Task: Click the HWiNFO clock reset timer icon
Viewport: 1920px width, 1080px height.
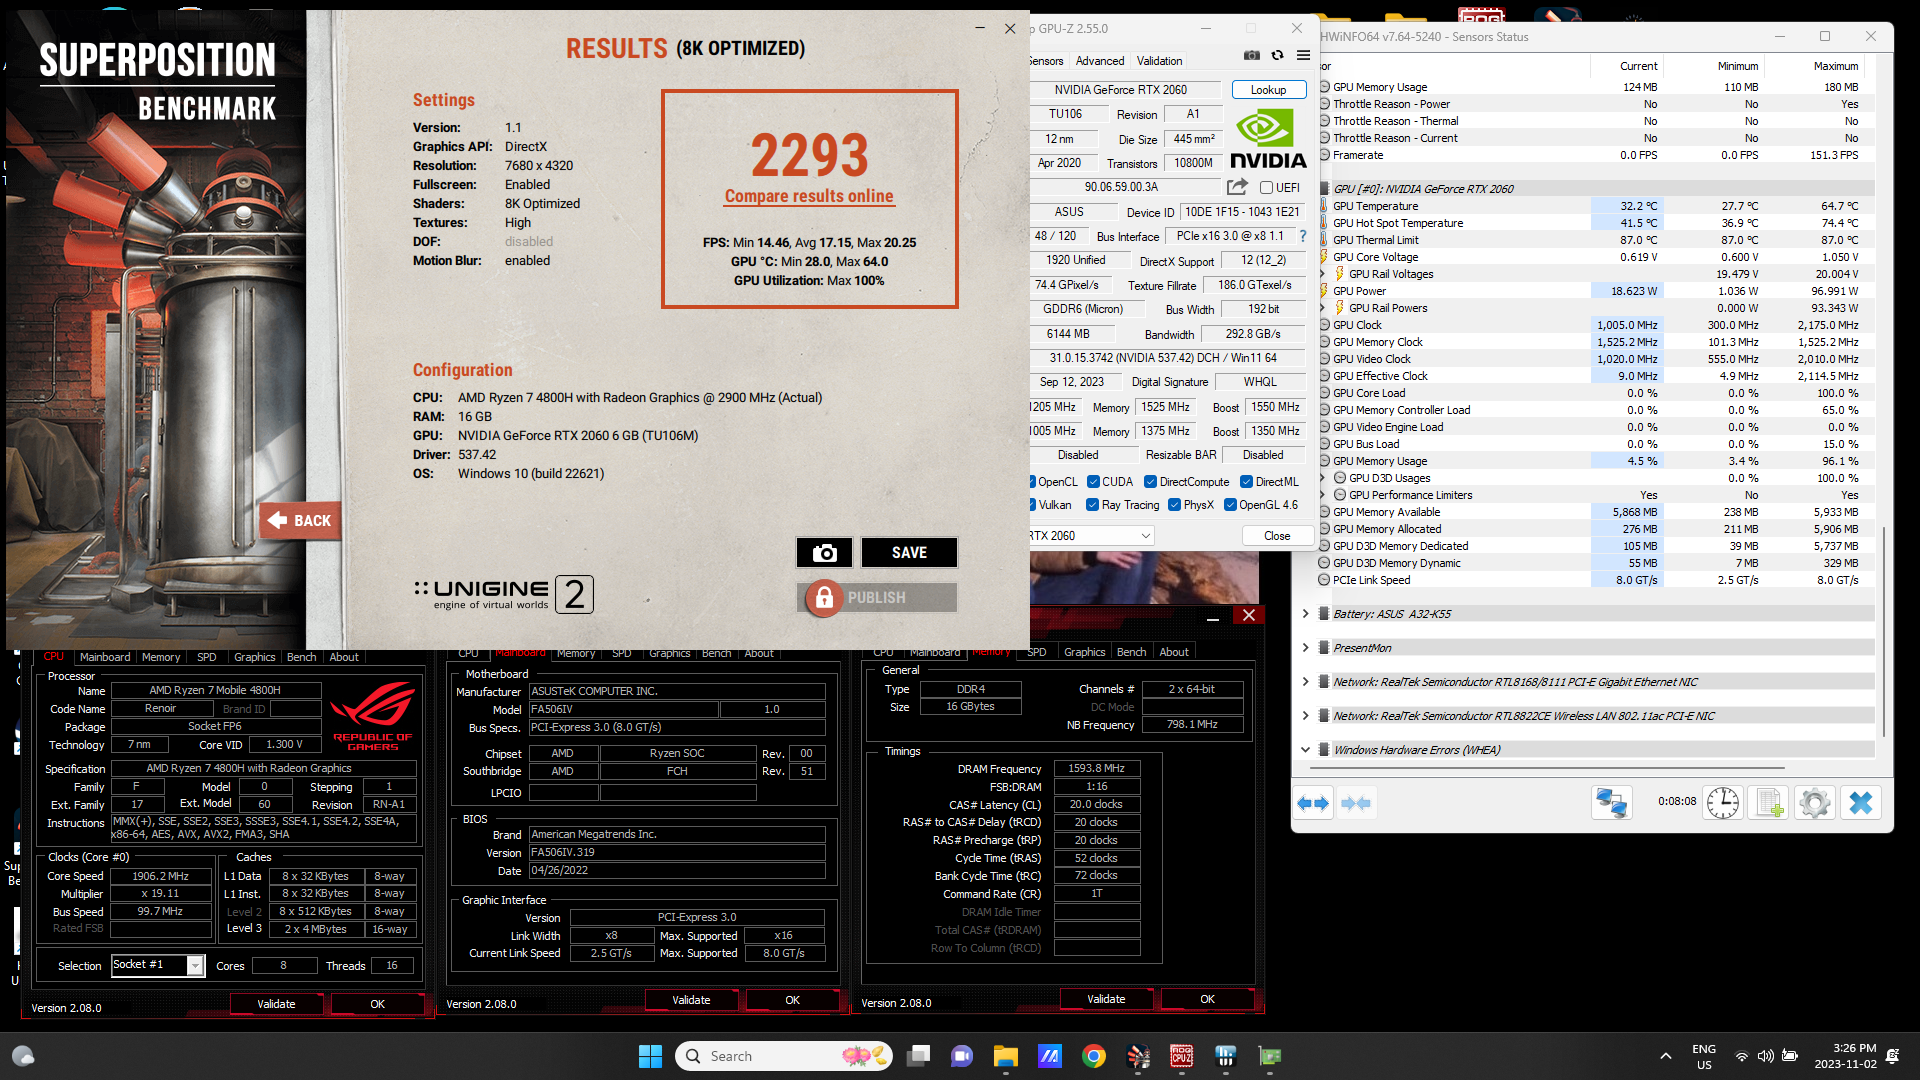Action: tap(1722, 803)
